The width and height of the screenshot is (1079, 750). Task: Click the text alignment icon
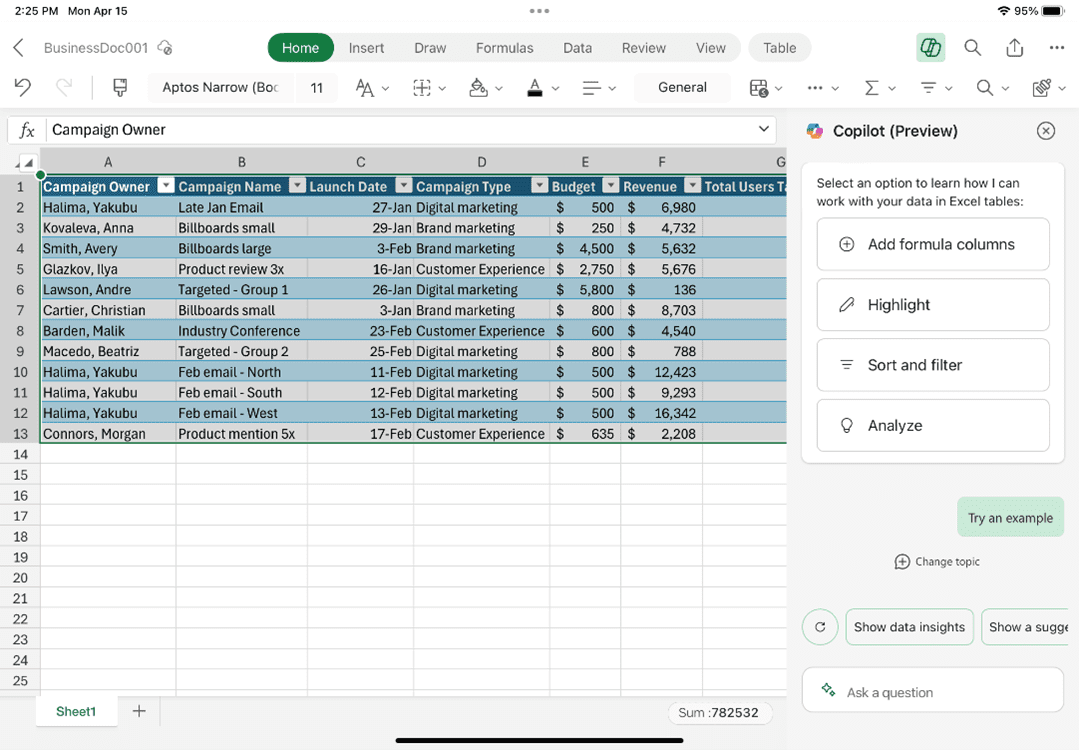591,87
